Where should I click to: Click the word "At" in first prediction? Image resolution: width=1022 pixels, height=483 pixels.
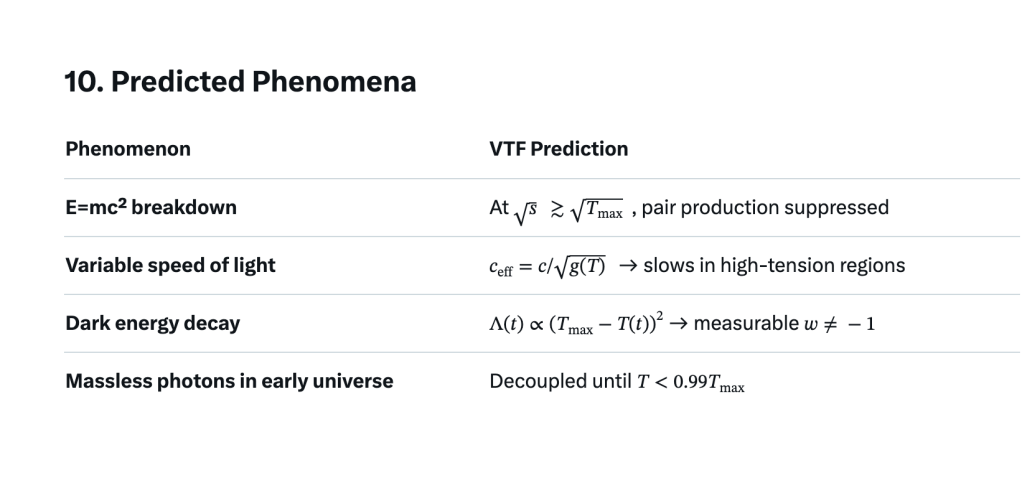pos(499,208)
